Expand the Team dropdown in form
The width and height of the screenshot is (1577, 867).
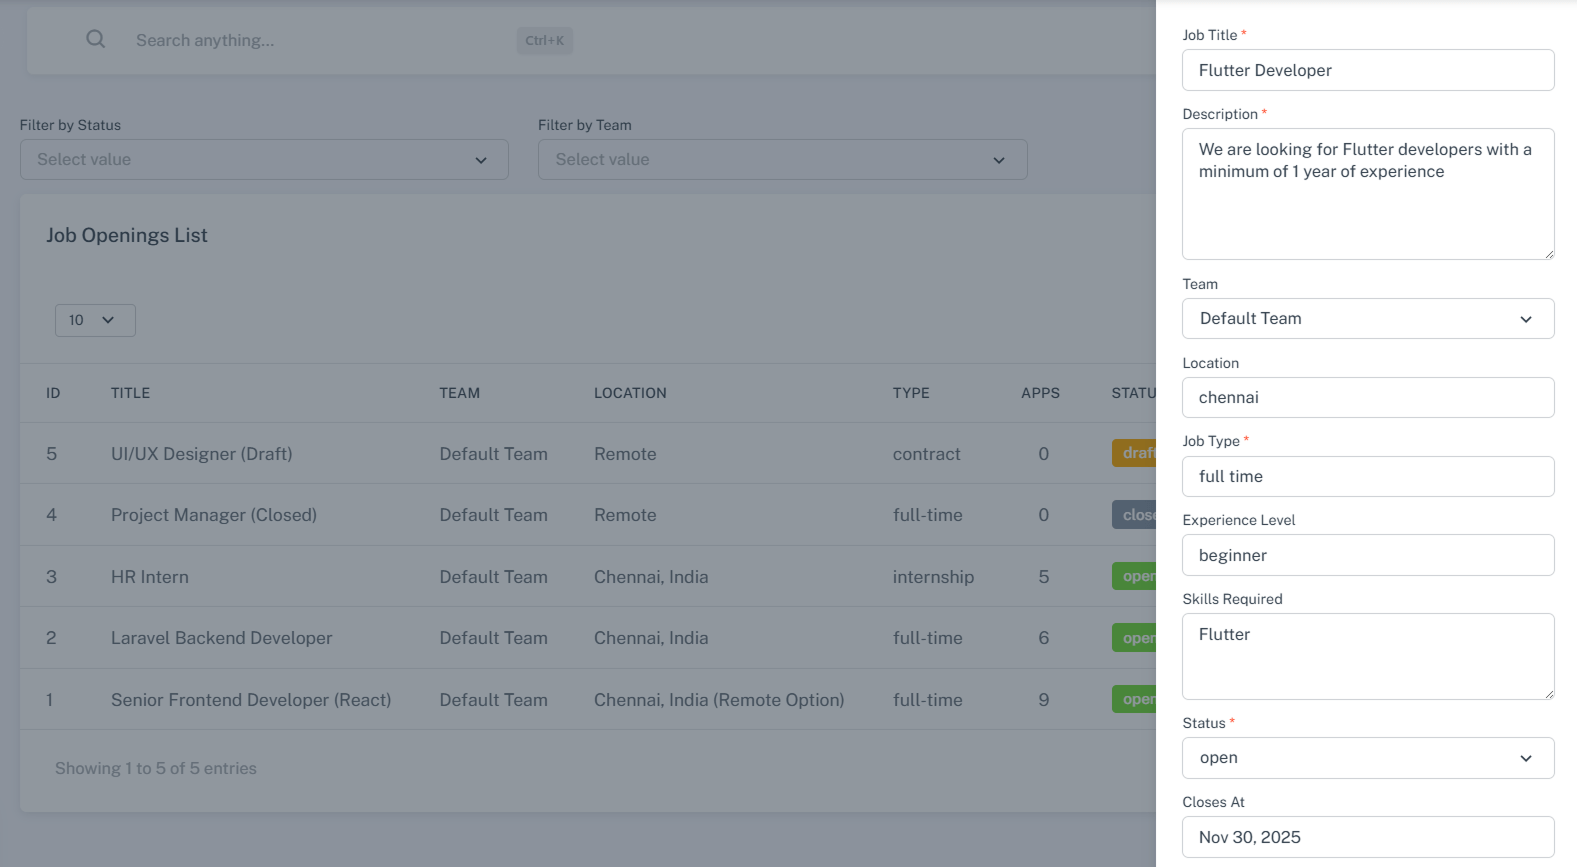click(x=1367, y=319)
